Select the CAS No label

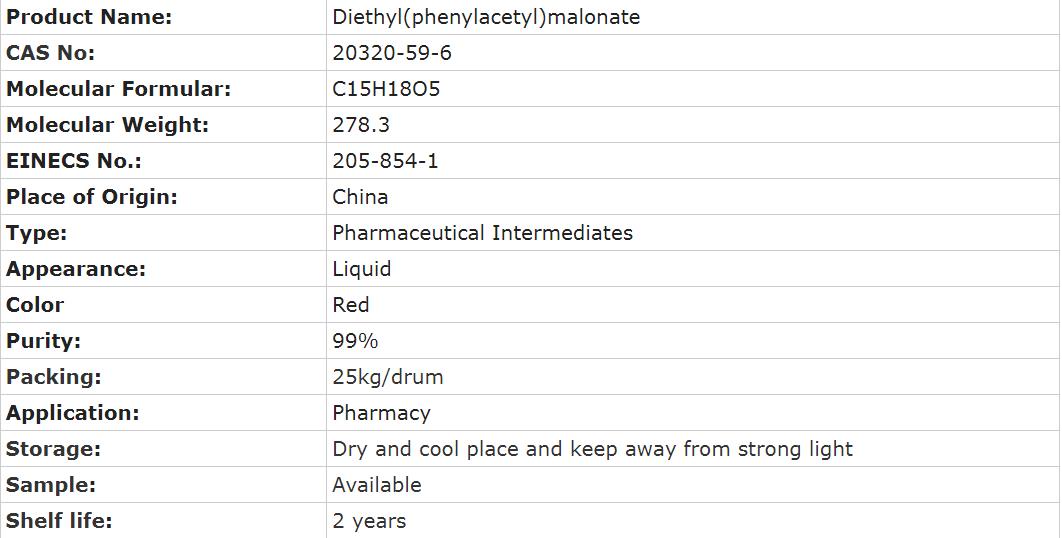(51, 53)
